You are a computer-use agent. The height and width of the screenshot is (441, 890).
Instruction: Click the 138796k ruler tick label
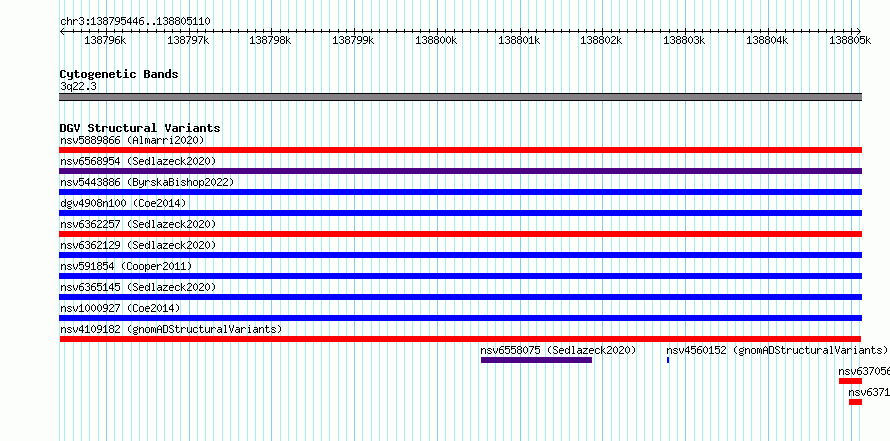105,40
